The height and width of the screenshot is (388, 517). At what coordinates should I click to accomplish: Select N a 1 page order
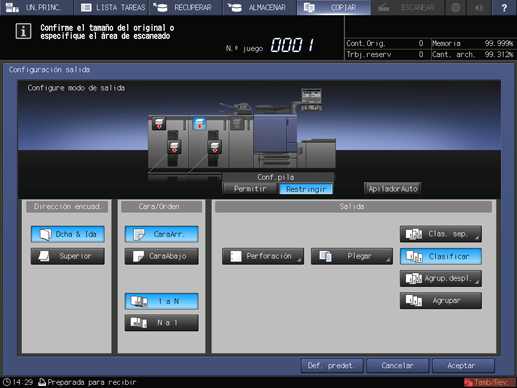click(x=162, y=323)
